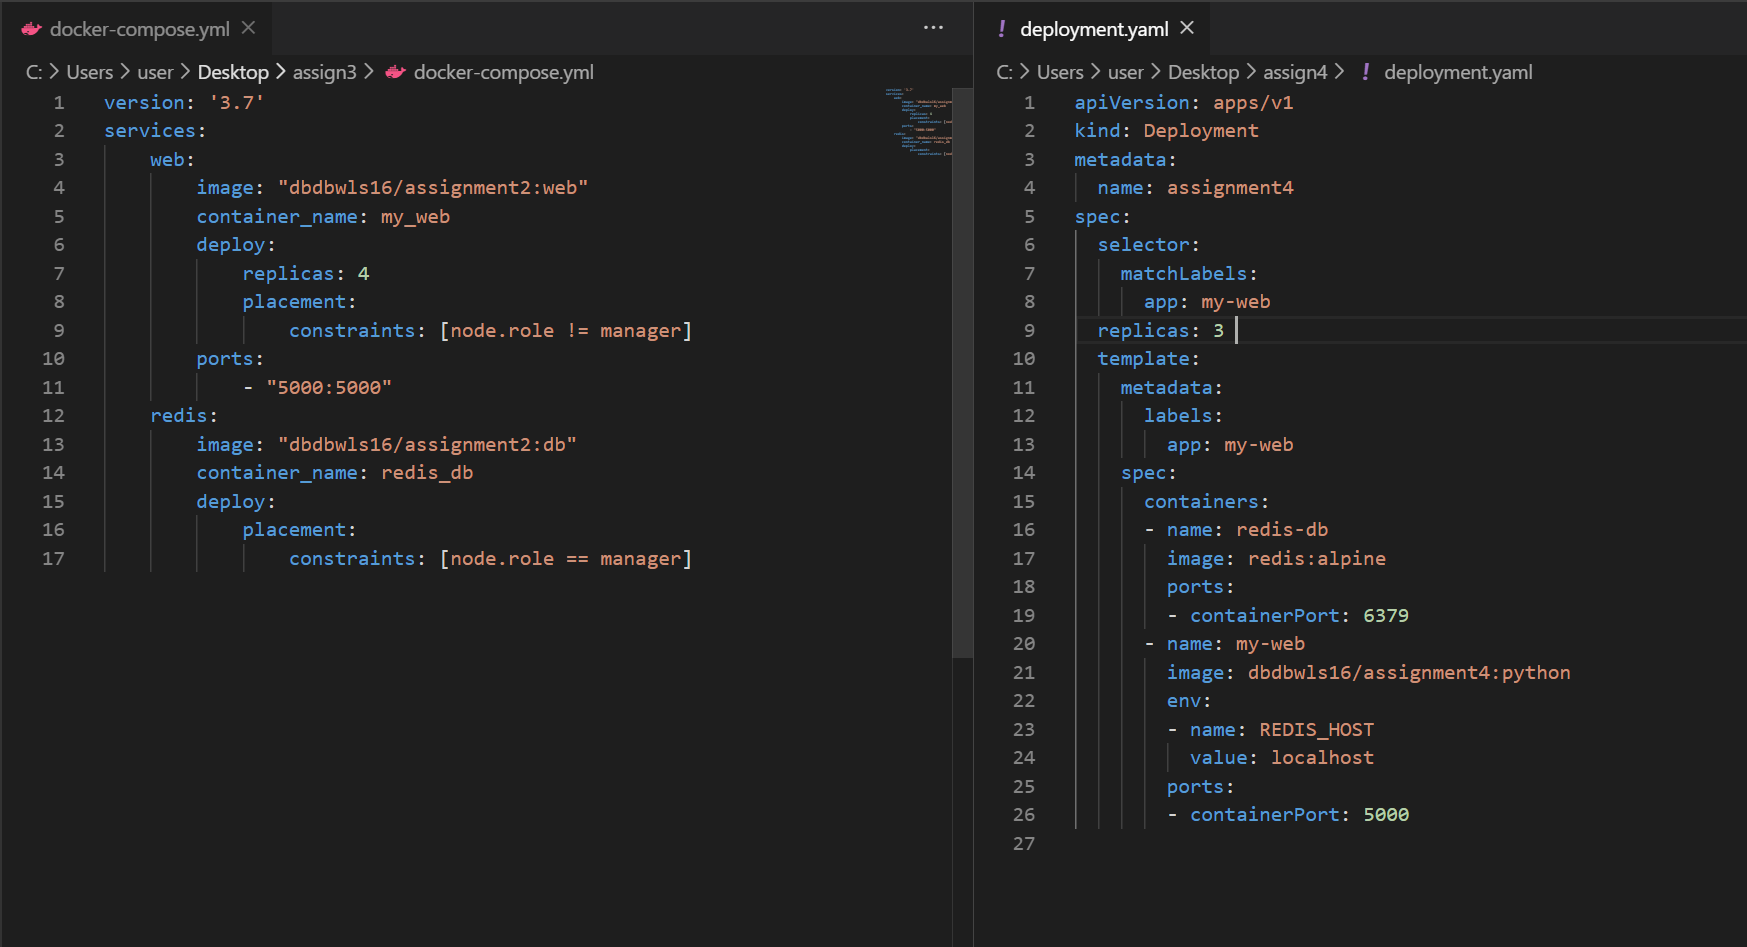1747x947 pixels.
Task: Click line number 27 in deployment.yaml
Action: click(x=1024, y=843)
